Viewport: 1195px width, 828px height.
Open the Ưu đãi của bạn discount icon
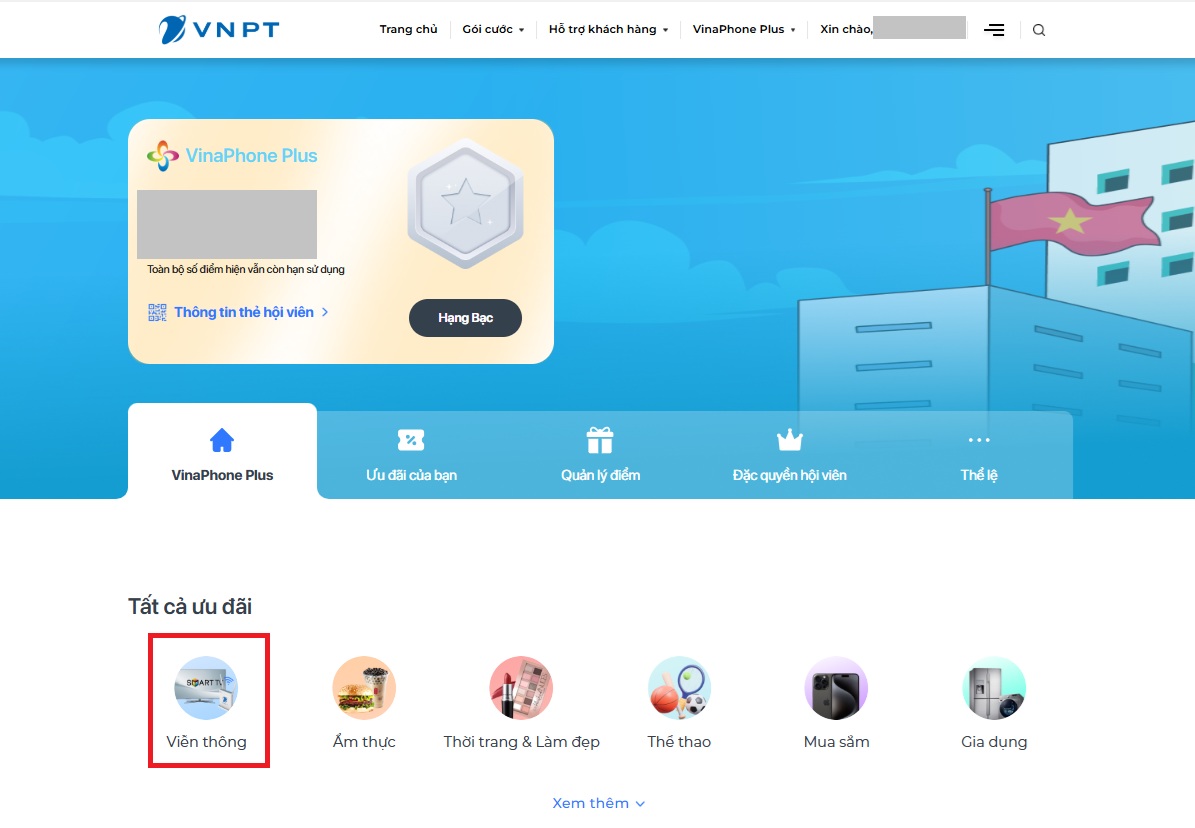point(410,438)
